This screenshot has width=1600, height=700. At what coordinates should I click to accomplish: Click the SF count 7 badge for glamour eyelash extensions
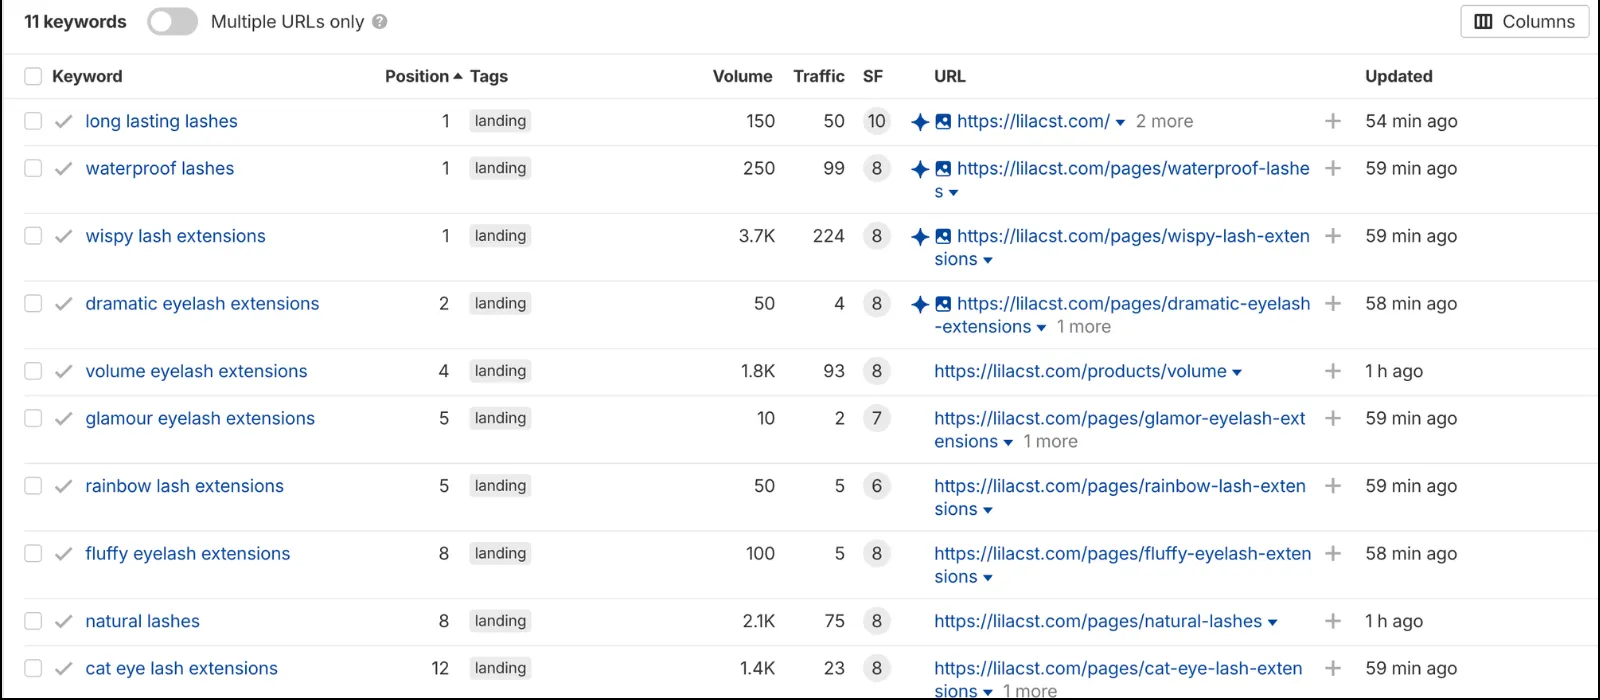876,418
